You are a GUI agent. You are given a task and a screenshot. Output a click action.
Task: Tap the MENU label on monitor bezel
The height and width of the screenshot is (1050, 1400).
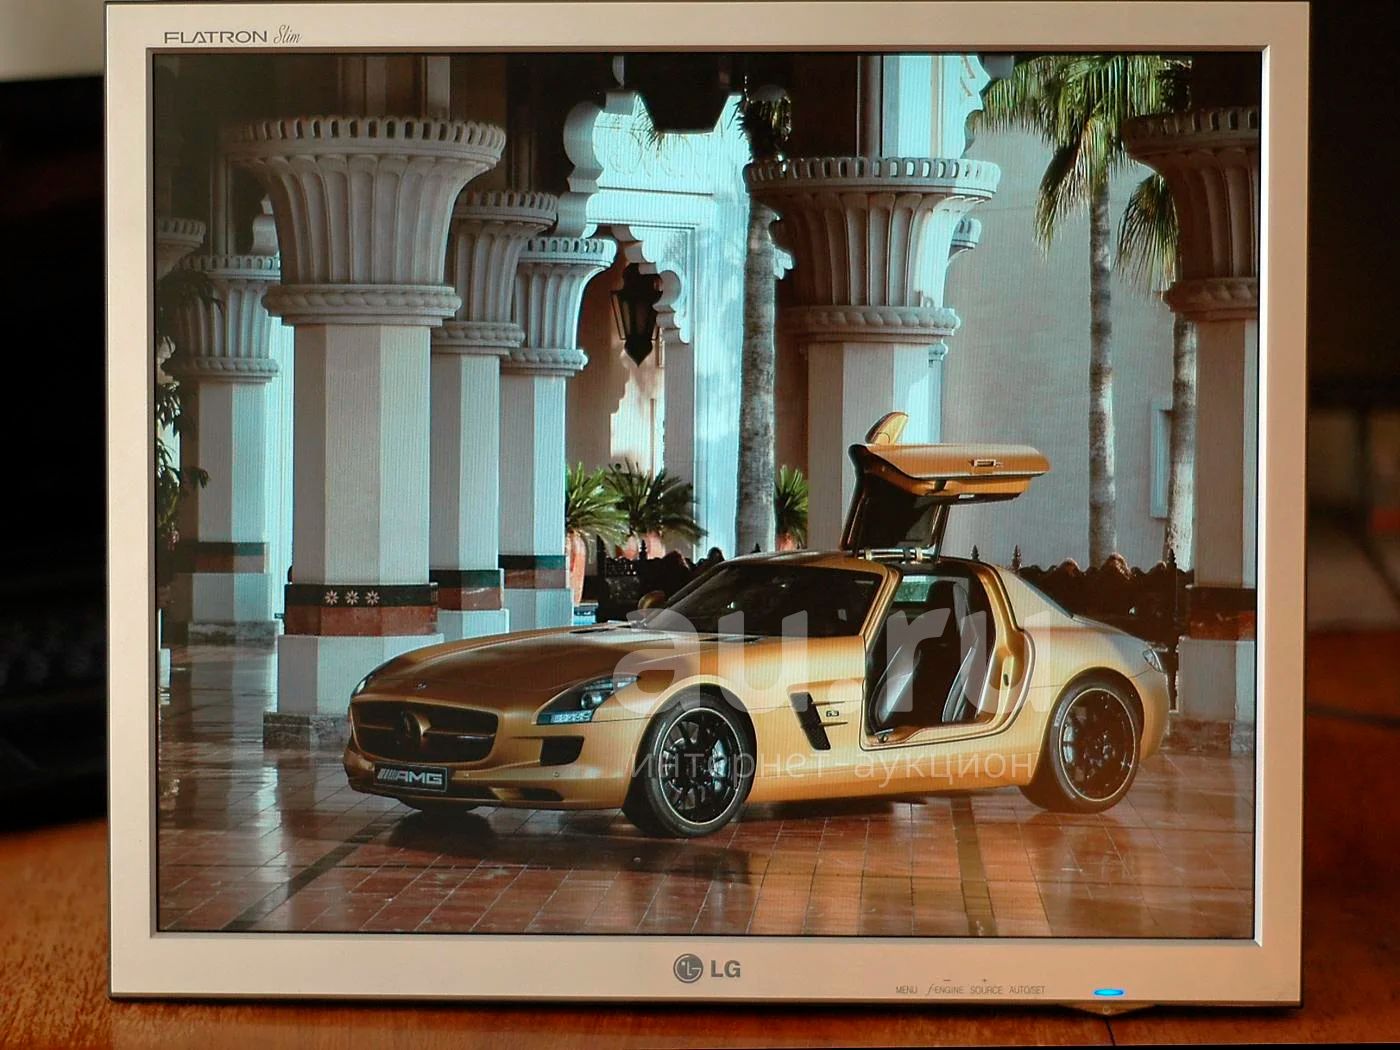point(906,990)
